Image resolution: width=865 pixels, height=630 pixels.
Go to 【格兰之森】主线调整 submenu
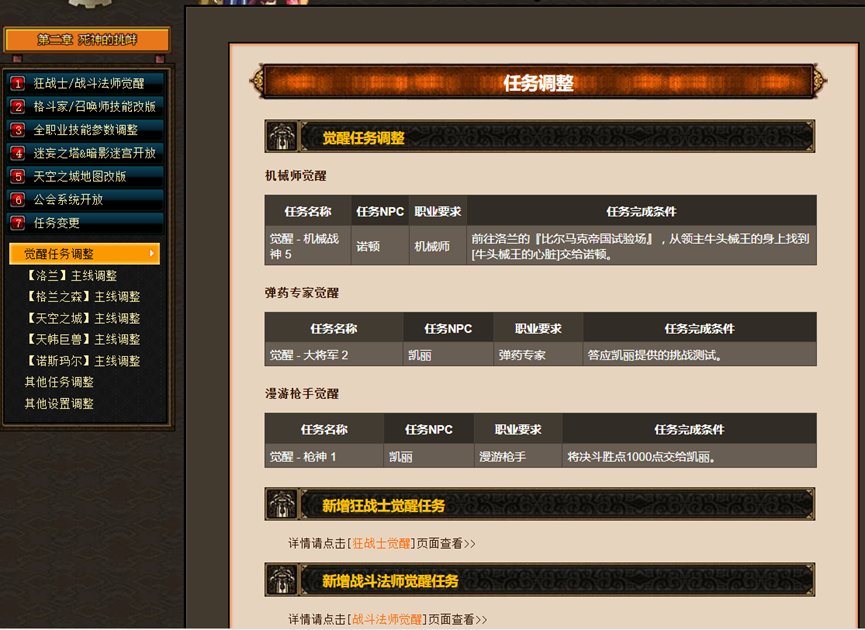coord(82,297)
